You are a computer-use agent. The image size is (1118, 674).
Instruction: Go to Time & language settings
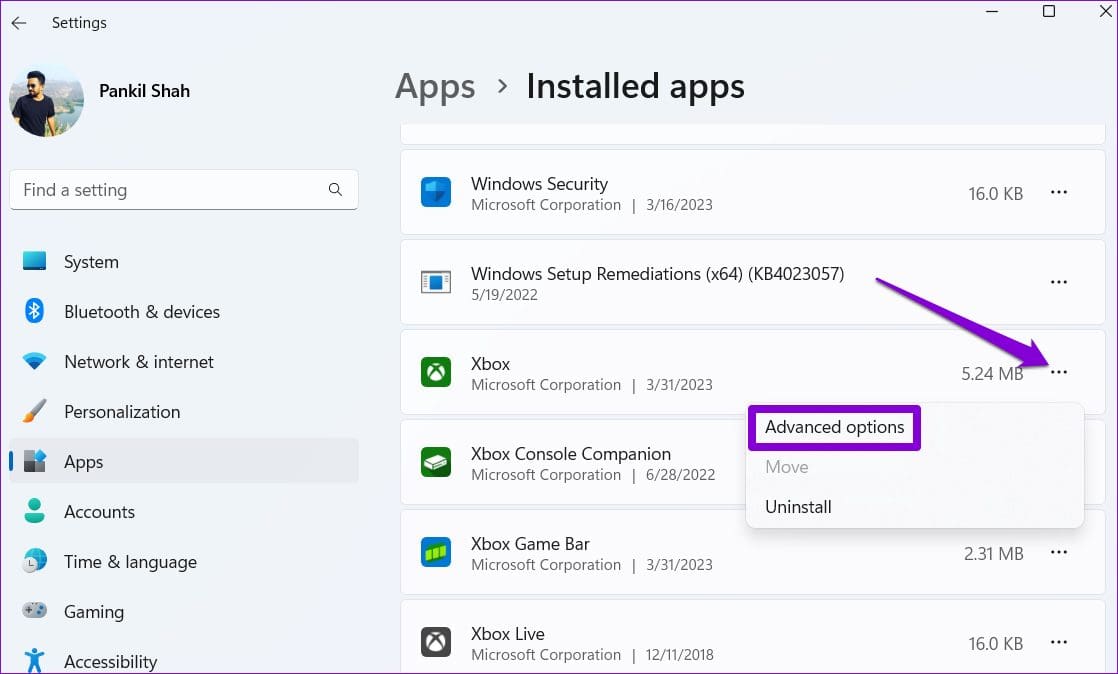click(x=183, y=561)
